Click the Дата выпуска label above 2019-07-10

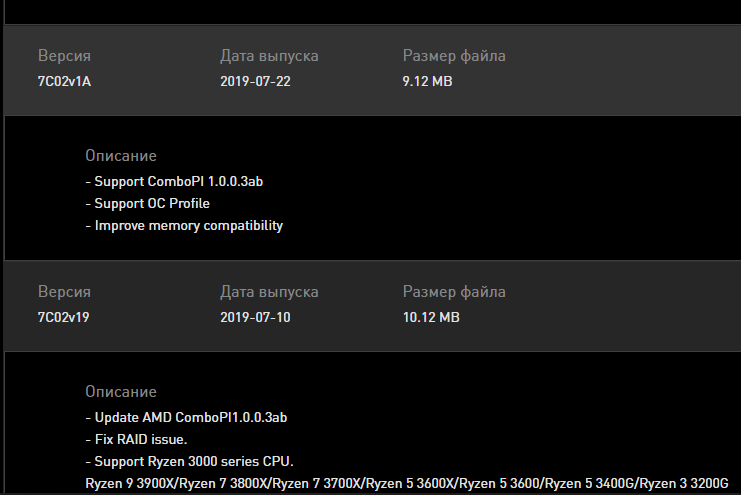[x=269, y=292]
